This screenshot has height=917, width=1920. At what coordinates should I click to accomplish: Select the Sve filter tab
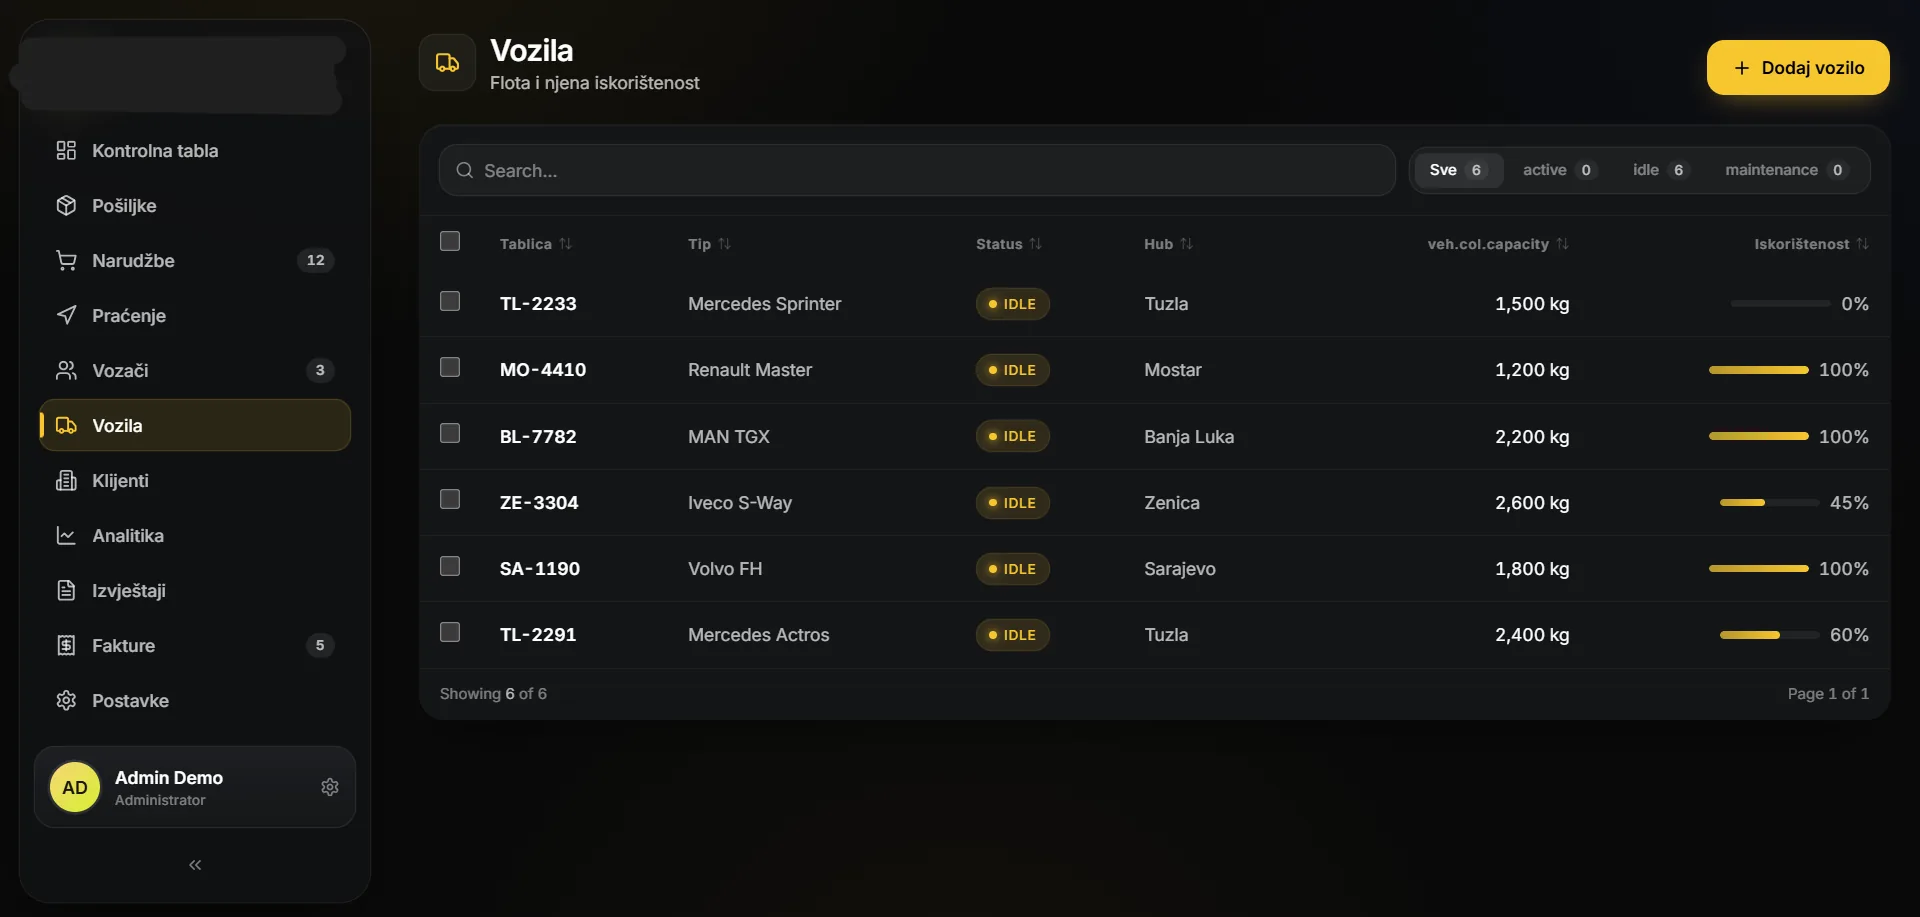click(x=1457, y=170)
